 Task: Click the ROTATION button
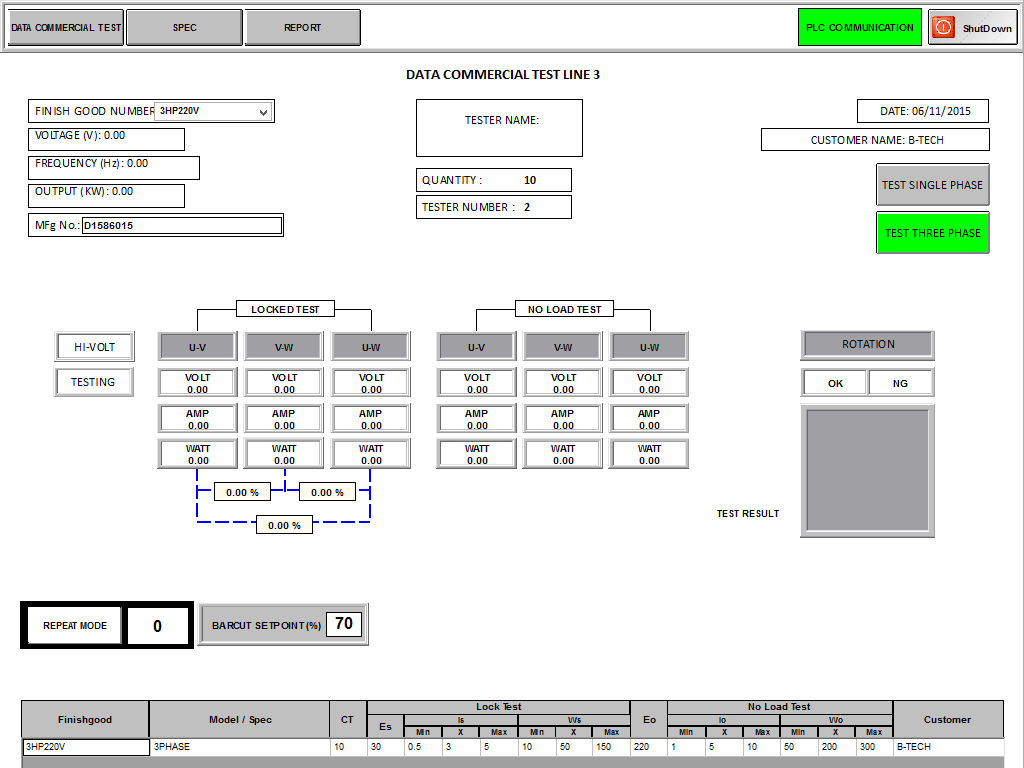pyautogui.click(x=867, y=345)
